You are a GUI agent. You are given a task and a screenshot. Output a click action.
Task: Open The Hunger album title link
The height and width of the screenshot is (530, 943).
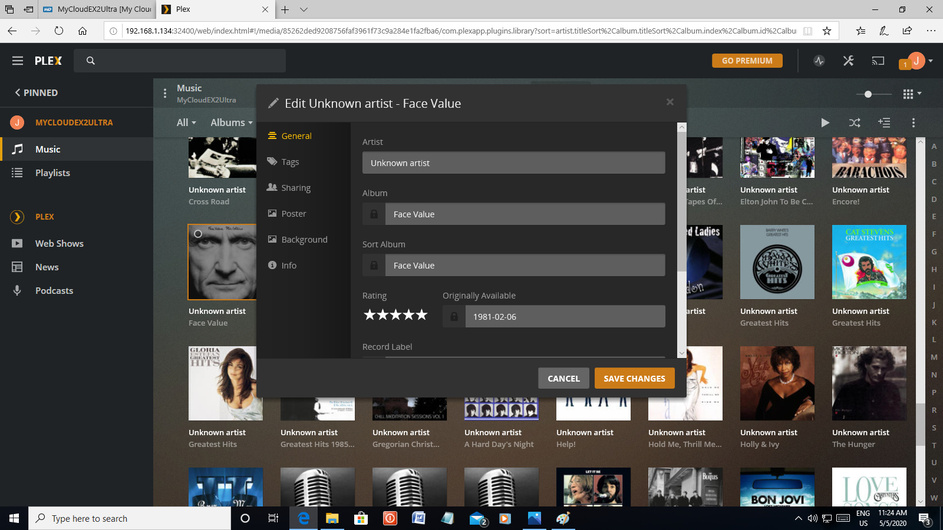click(x=853, y=445)
